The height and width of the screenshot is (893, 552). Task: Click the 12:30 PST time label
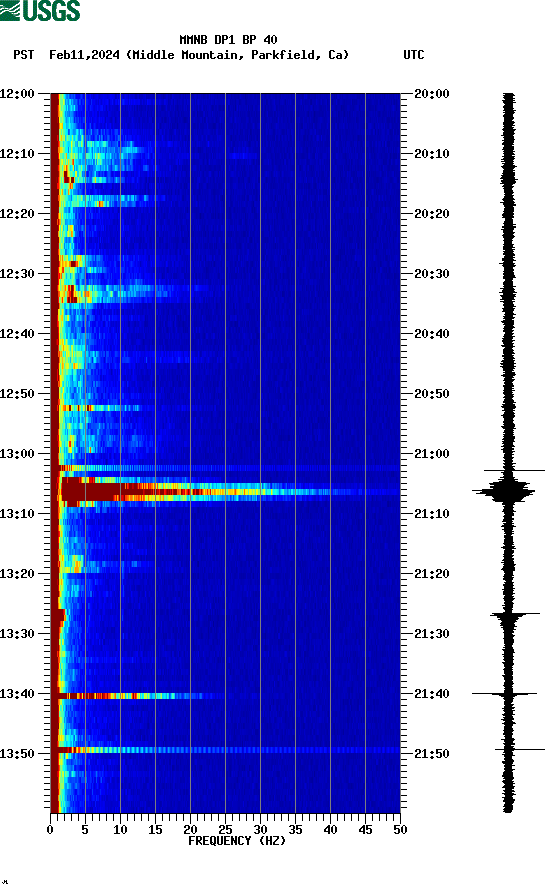pyautogui.click(x=17, y=273)
